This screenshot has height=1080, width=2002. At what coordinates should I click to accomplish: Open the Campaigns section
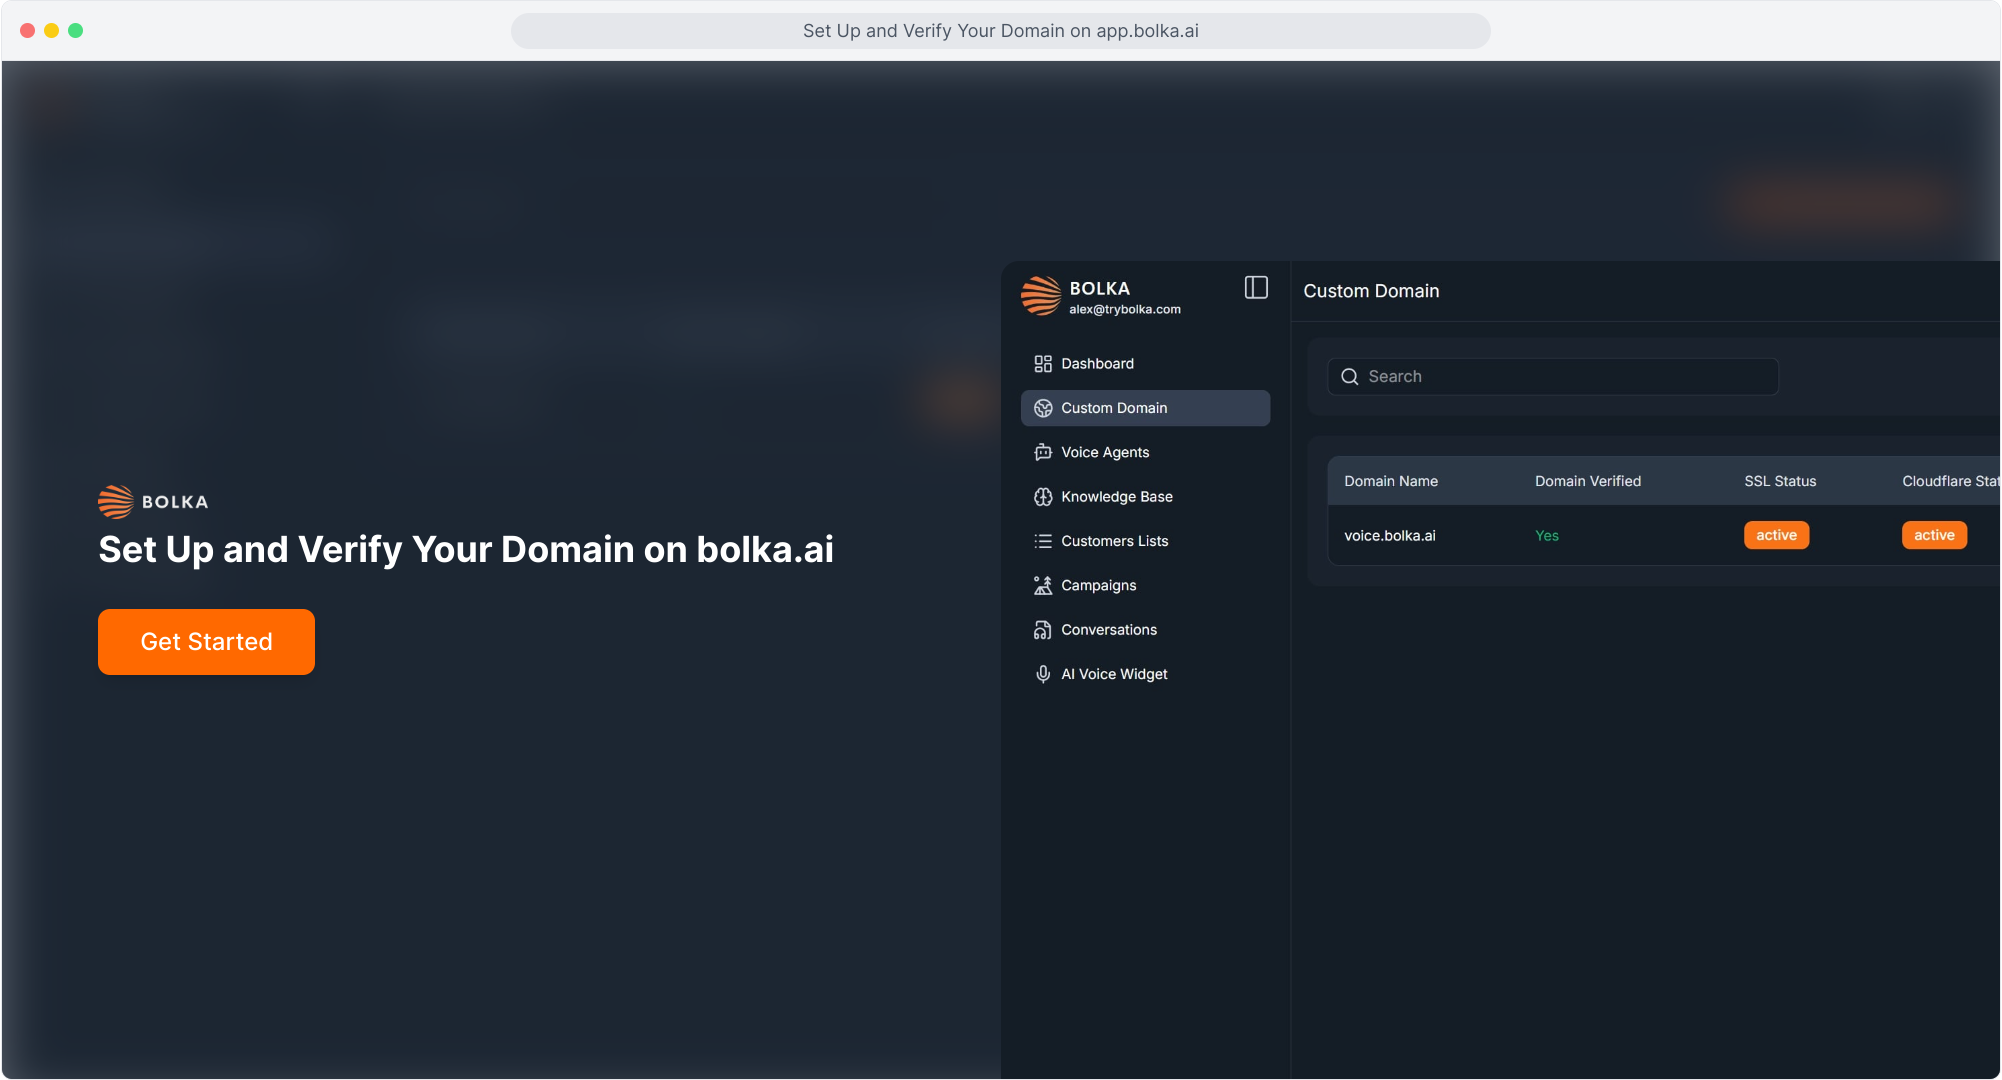[x=1098, y=585]
